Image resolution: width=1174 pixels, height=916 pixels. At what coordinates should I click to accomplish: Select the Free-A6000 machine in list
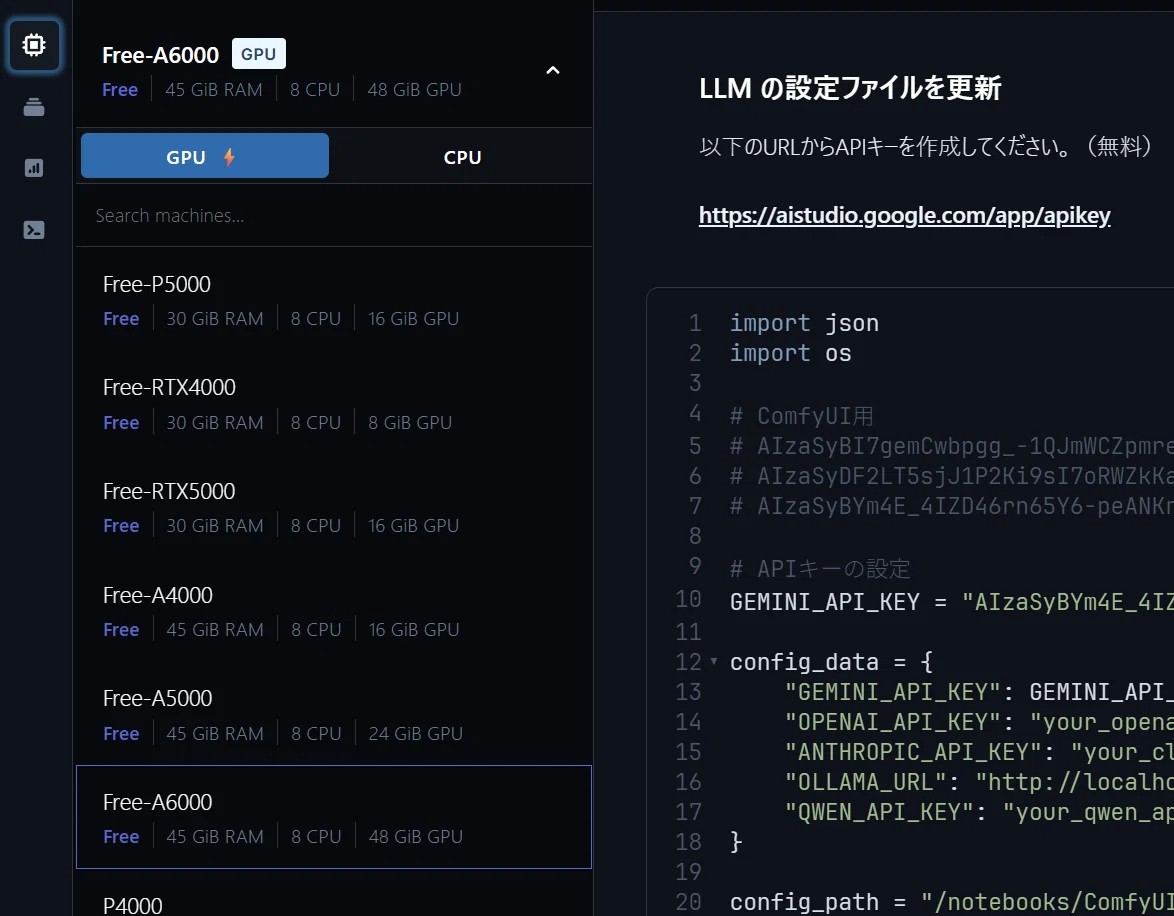[x=334, y=817]
